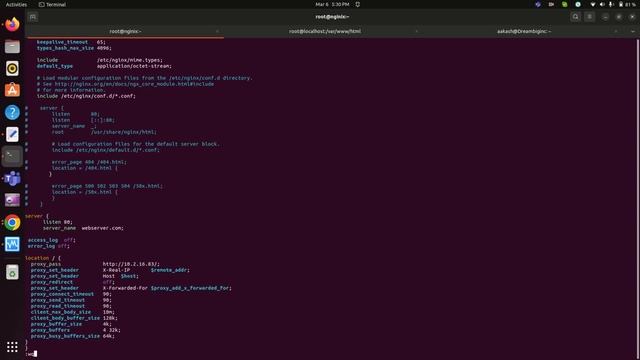640x360 pixels.
Task: Click green tray indicator icon
Action: (564, 4)
